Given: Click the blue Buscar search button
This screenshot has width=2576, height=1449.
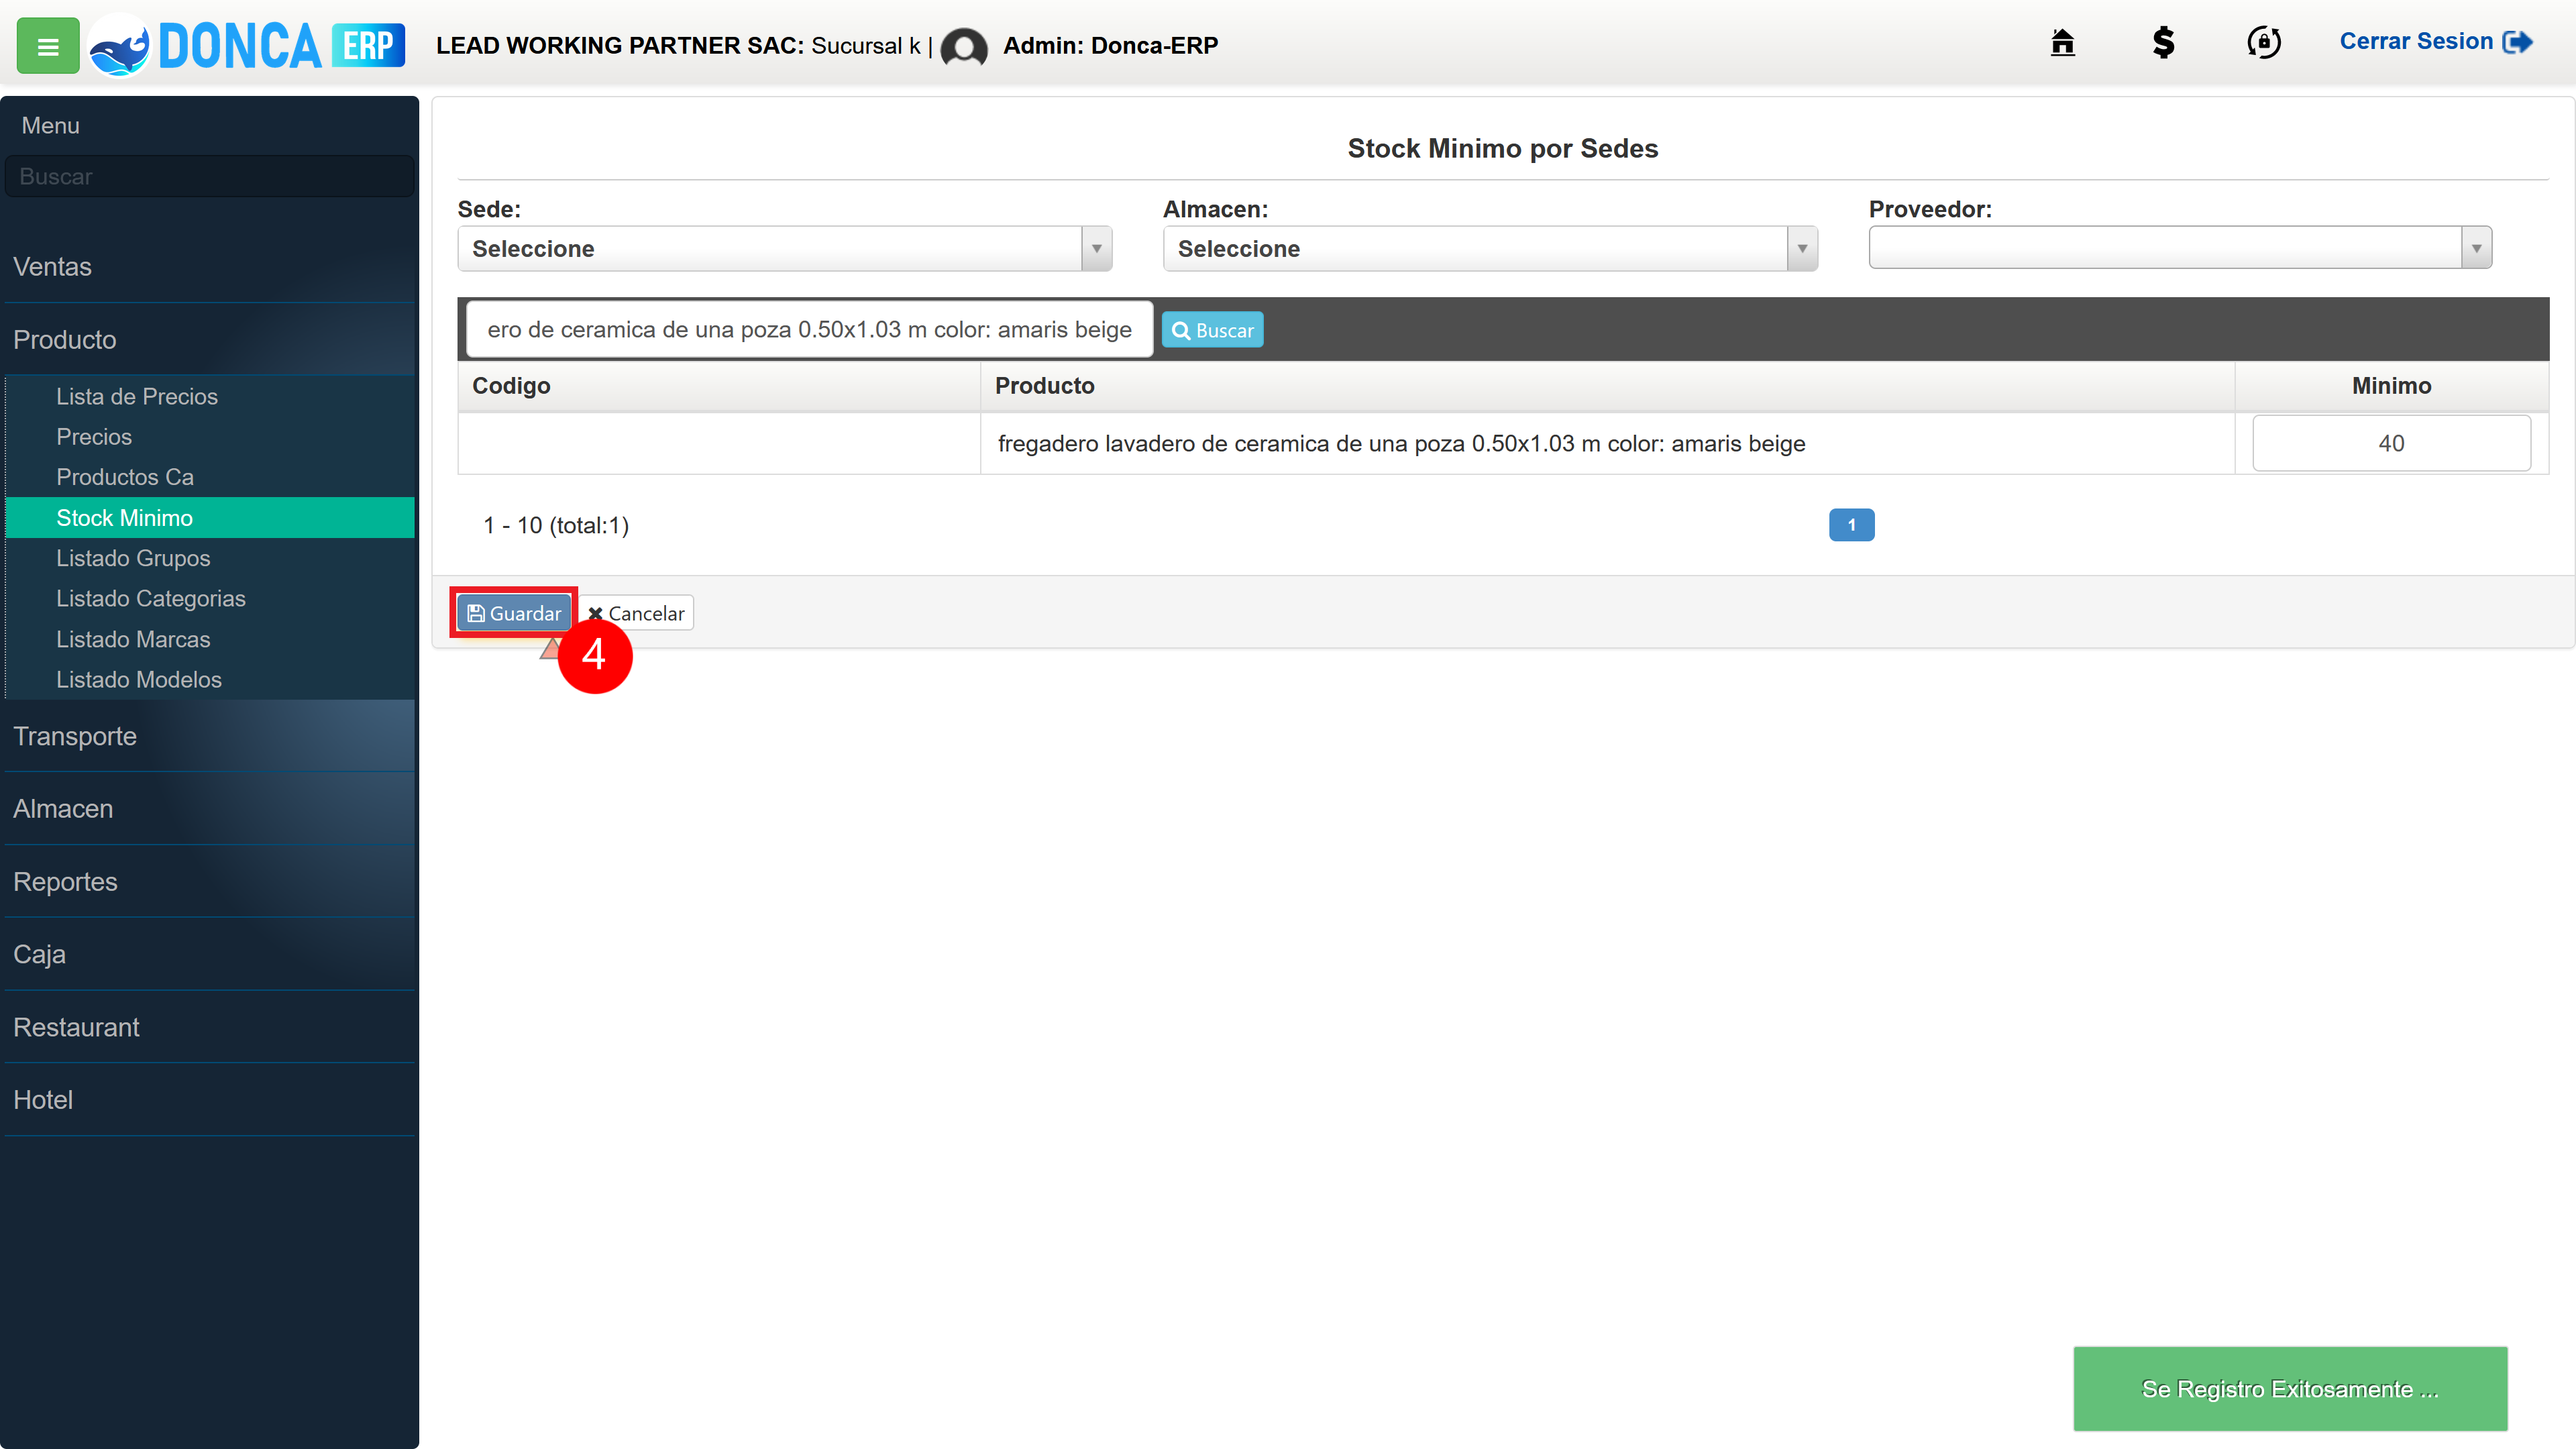Looking at the screenshot, I should click(1212, 330).
